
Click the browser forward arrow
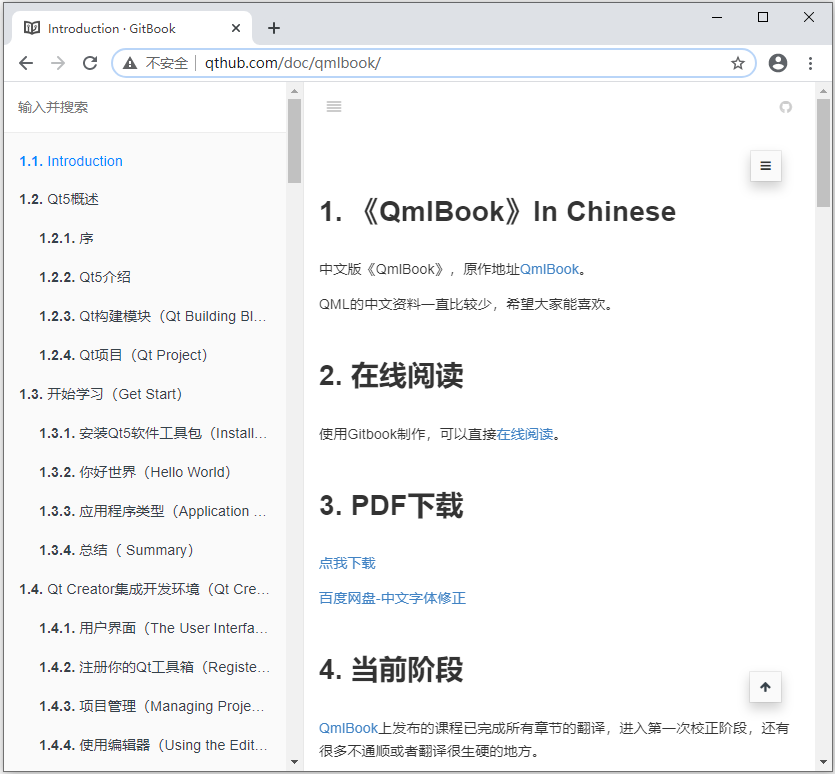58,63
